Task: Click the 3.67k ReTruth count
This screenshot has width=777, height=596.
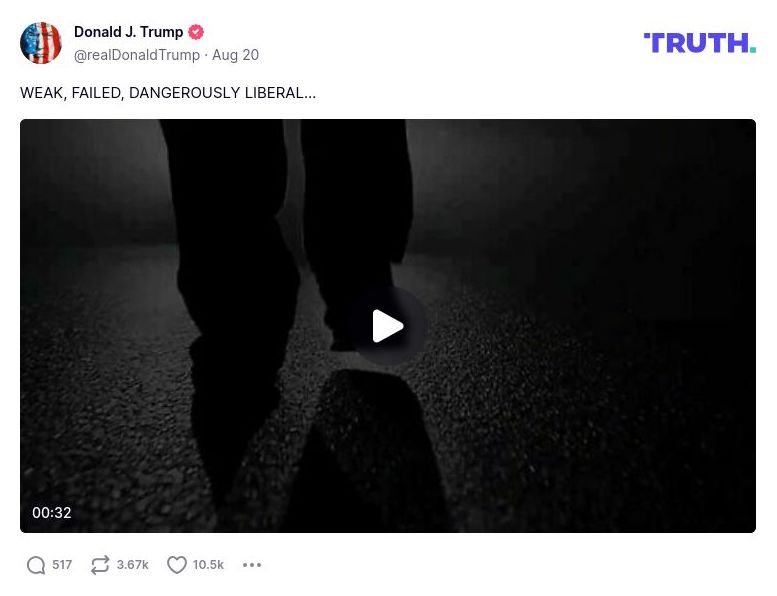Action: (132, 565)
